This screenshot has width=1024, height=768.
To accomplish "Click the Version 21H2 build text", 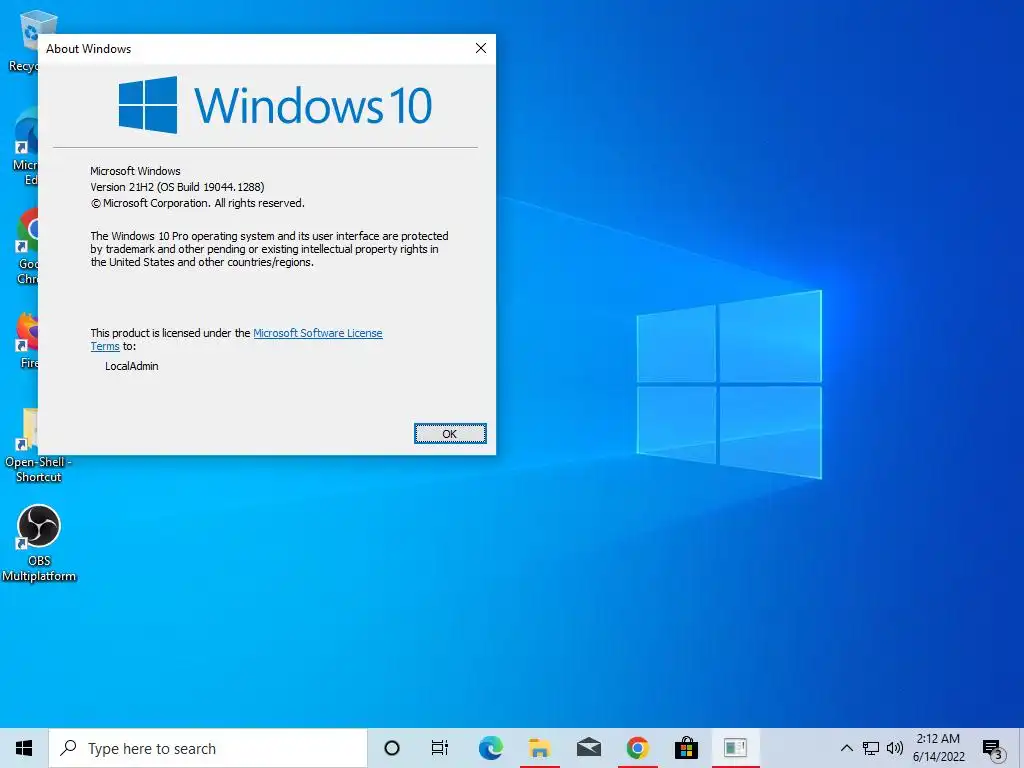I will [177, 187].
